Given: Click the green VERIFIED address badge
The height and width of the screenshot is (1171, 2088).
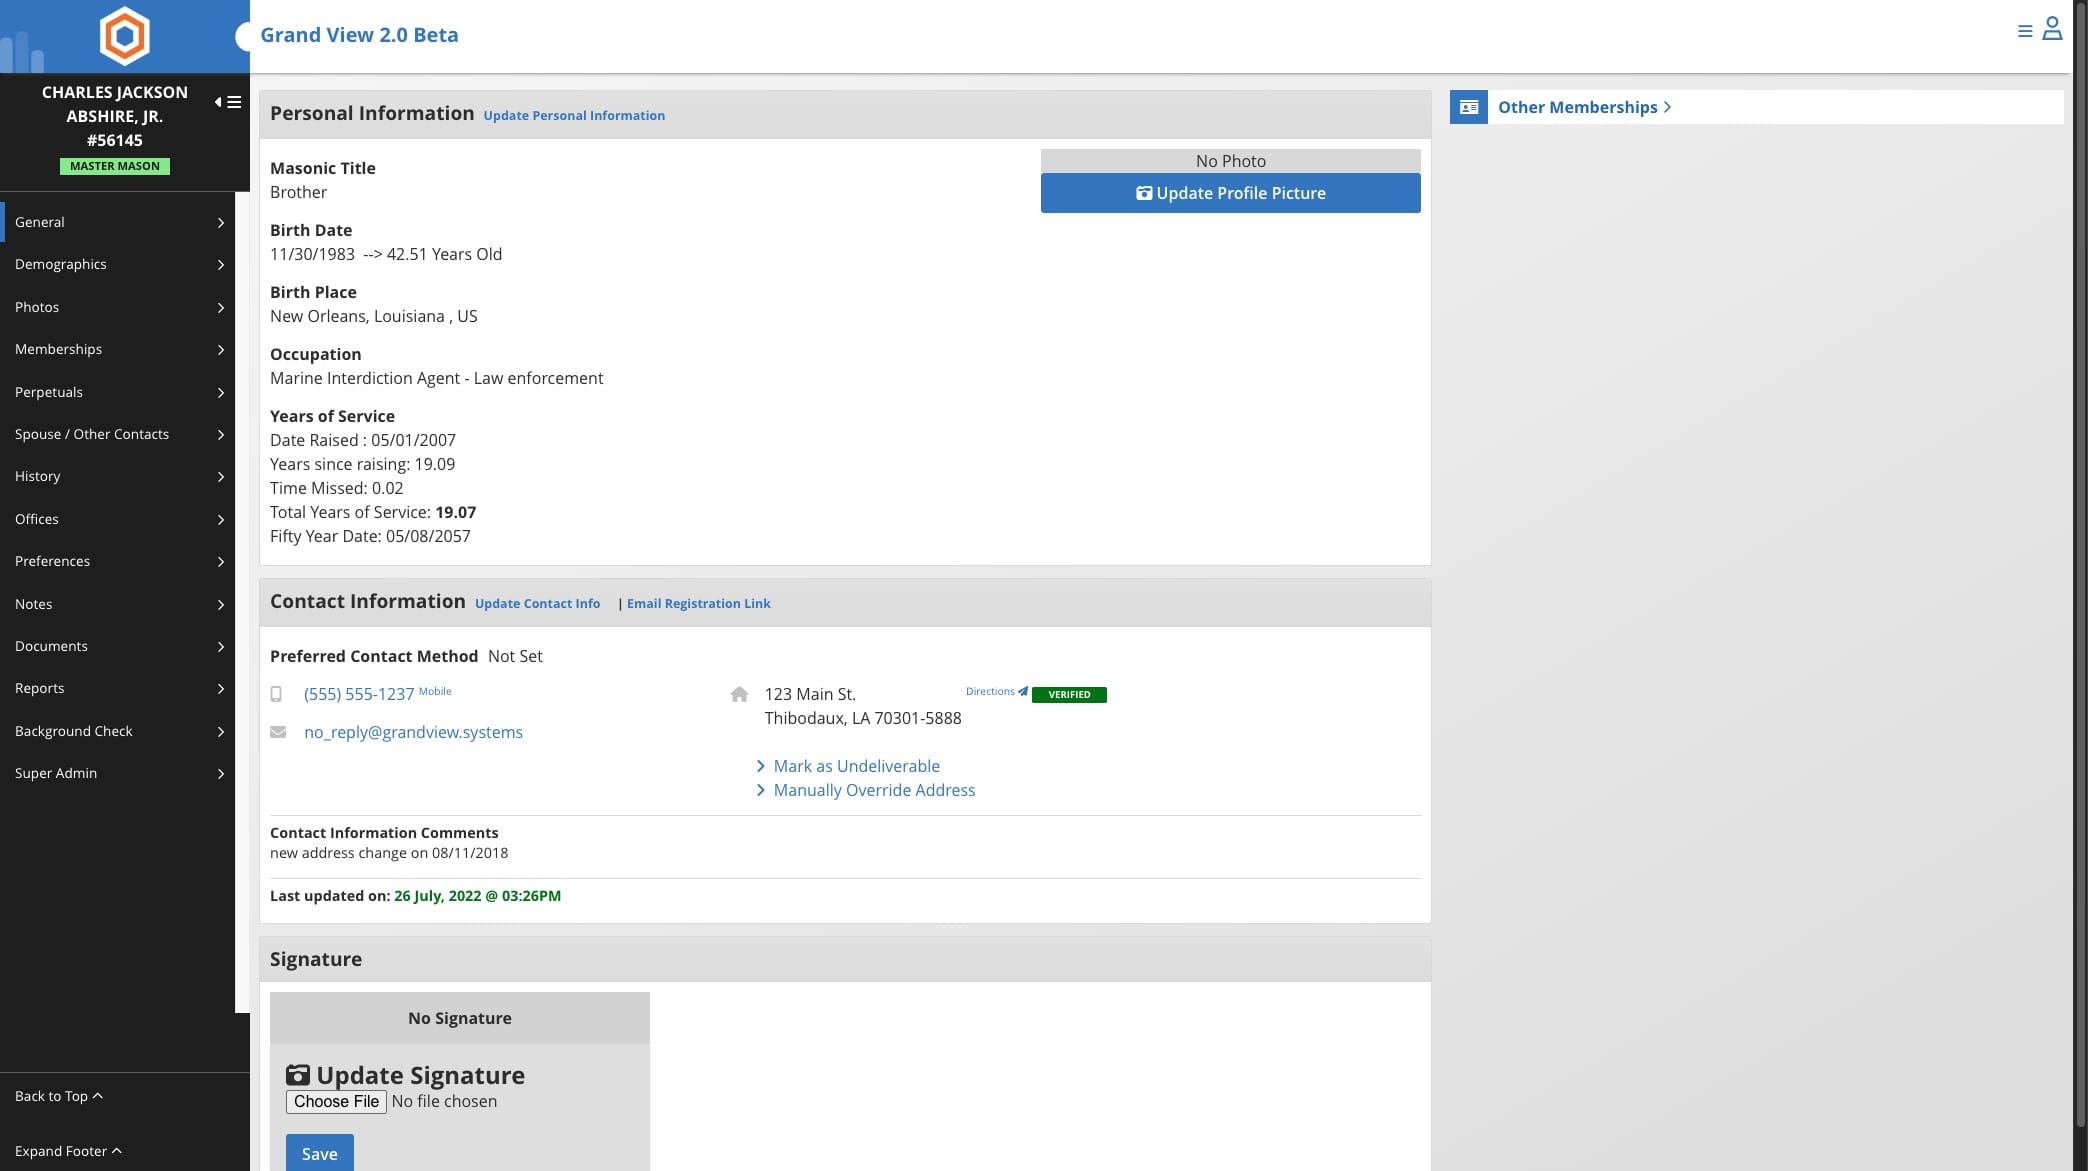Looking at the screenshot, I should coord(1069,694).
